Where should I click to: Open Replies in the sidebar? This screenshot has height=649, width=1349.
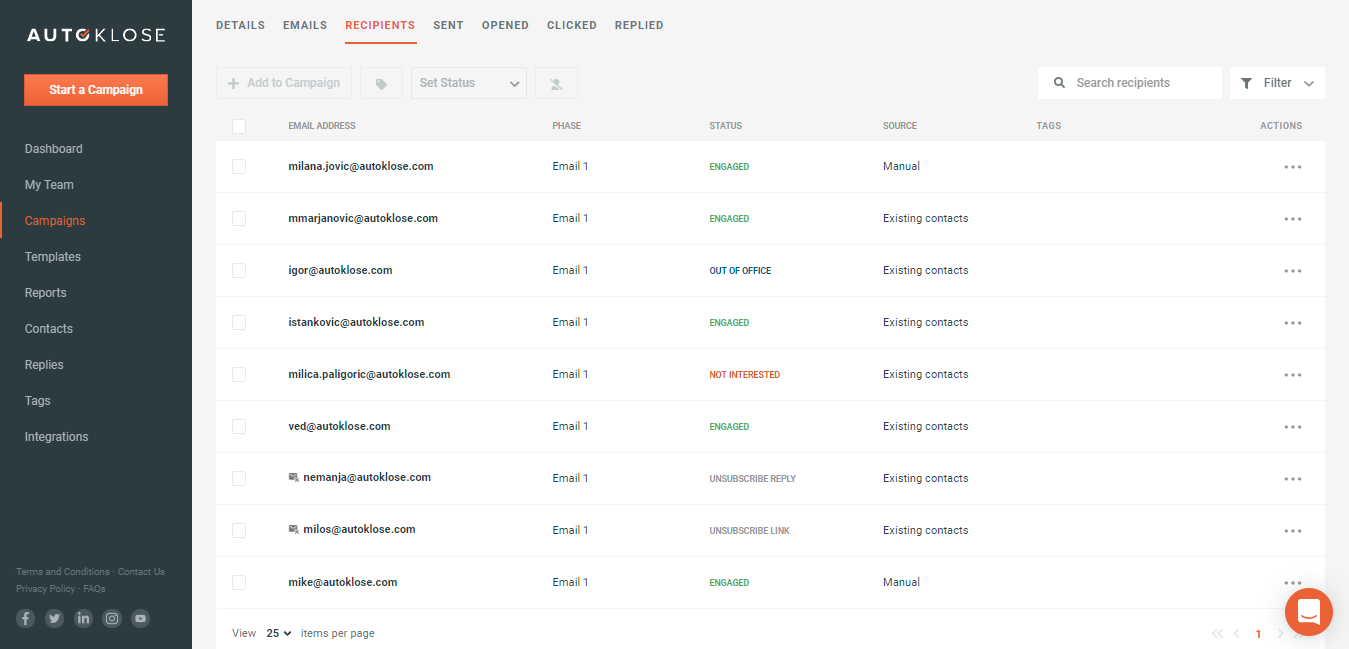pos(44,365)
